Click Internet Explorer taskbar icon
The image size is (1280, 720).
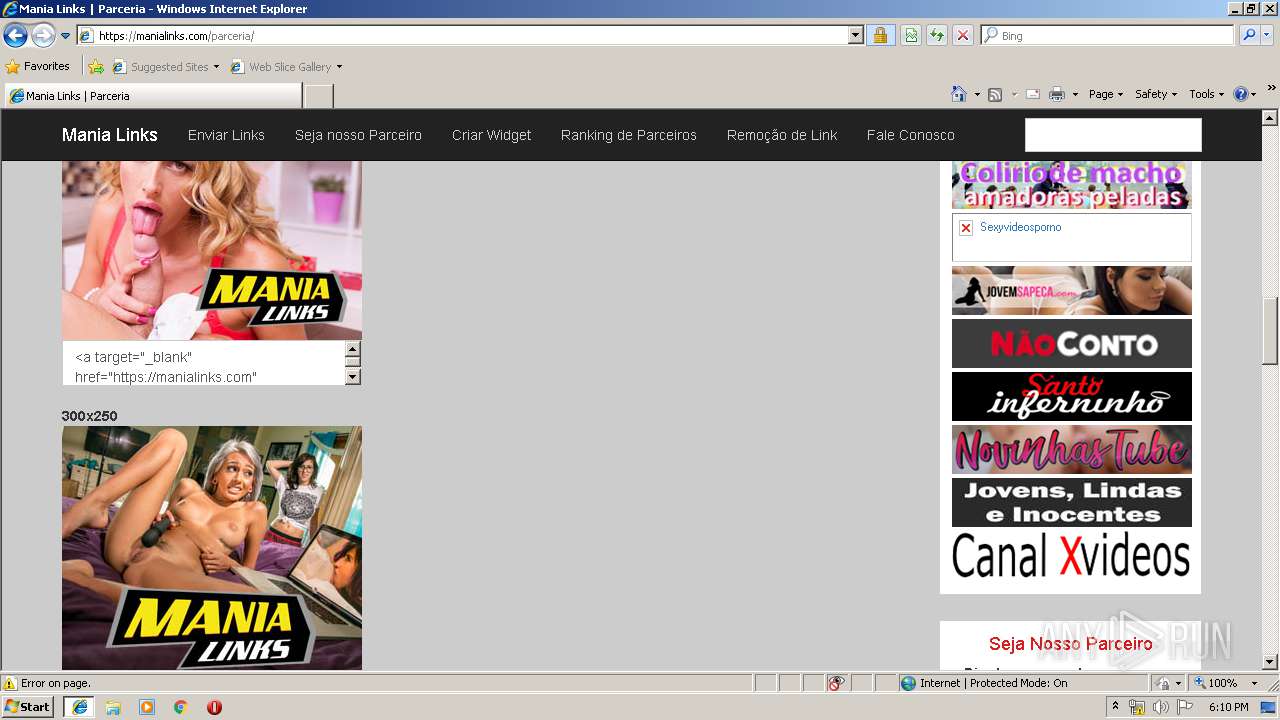(x=80, y=707)
